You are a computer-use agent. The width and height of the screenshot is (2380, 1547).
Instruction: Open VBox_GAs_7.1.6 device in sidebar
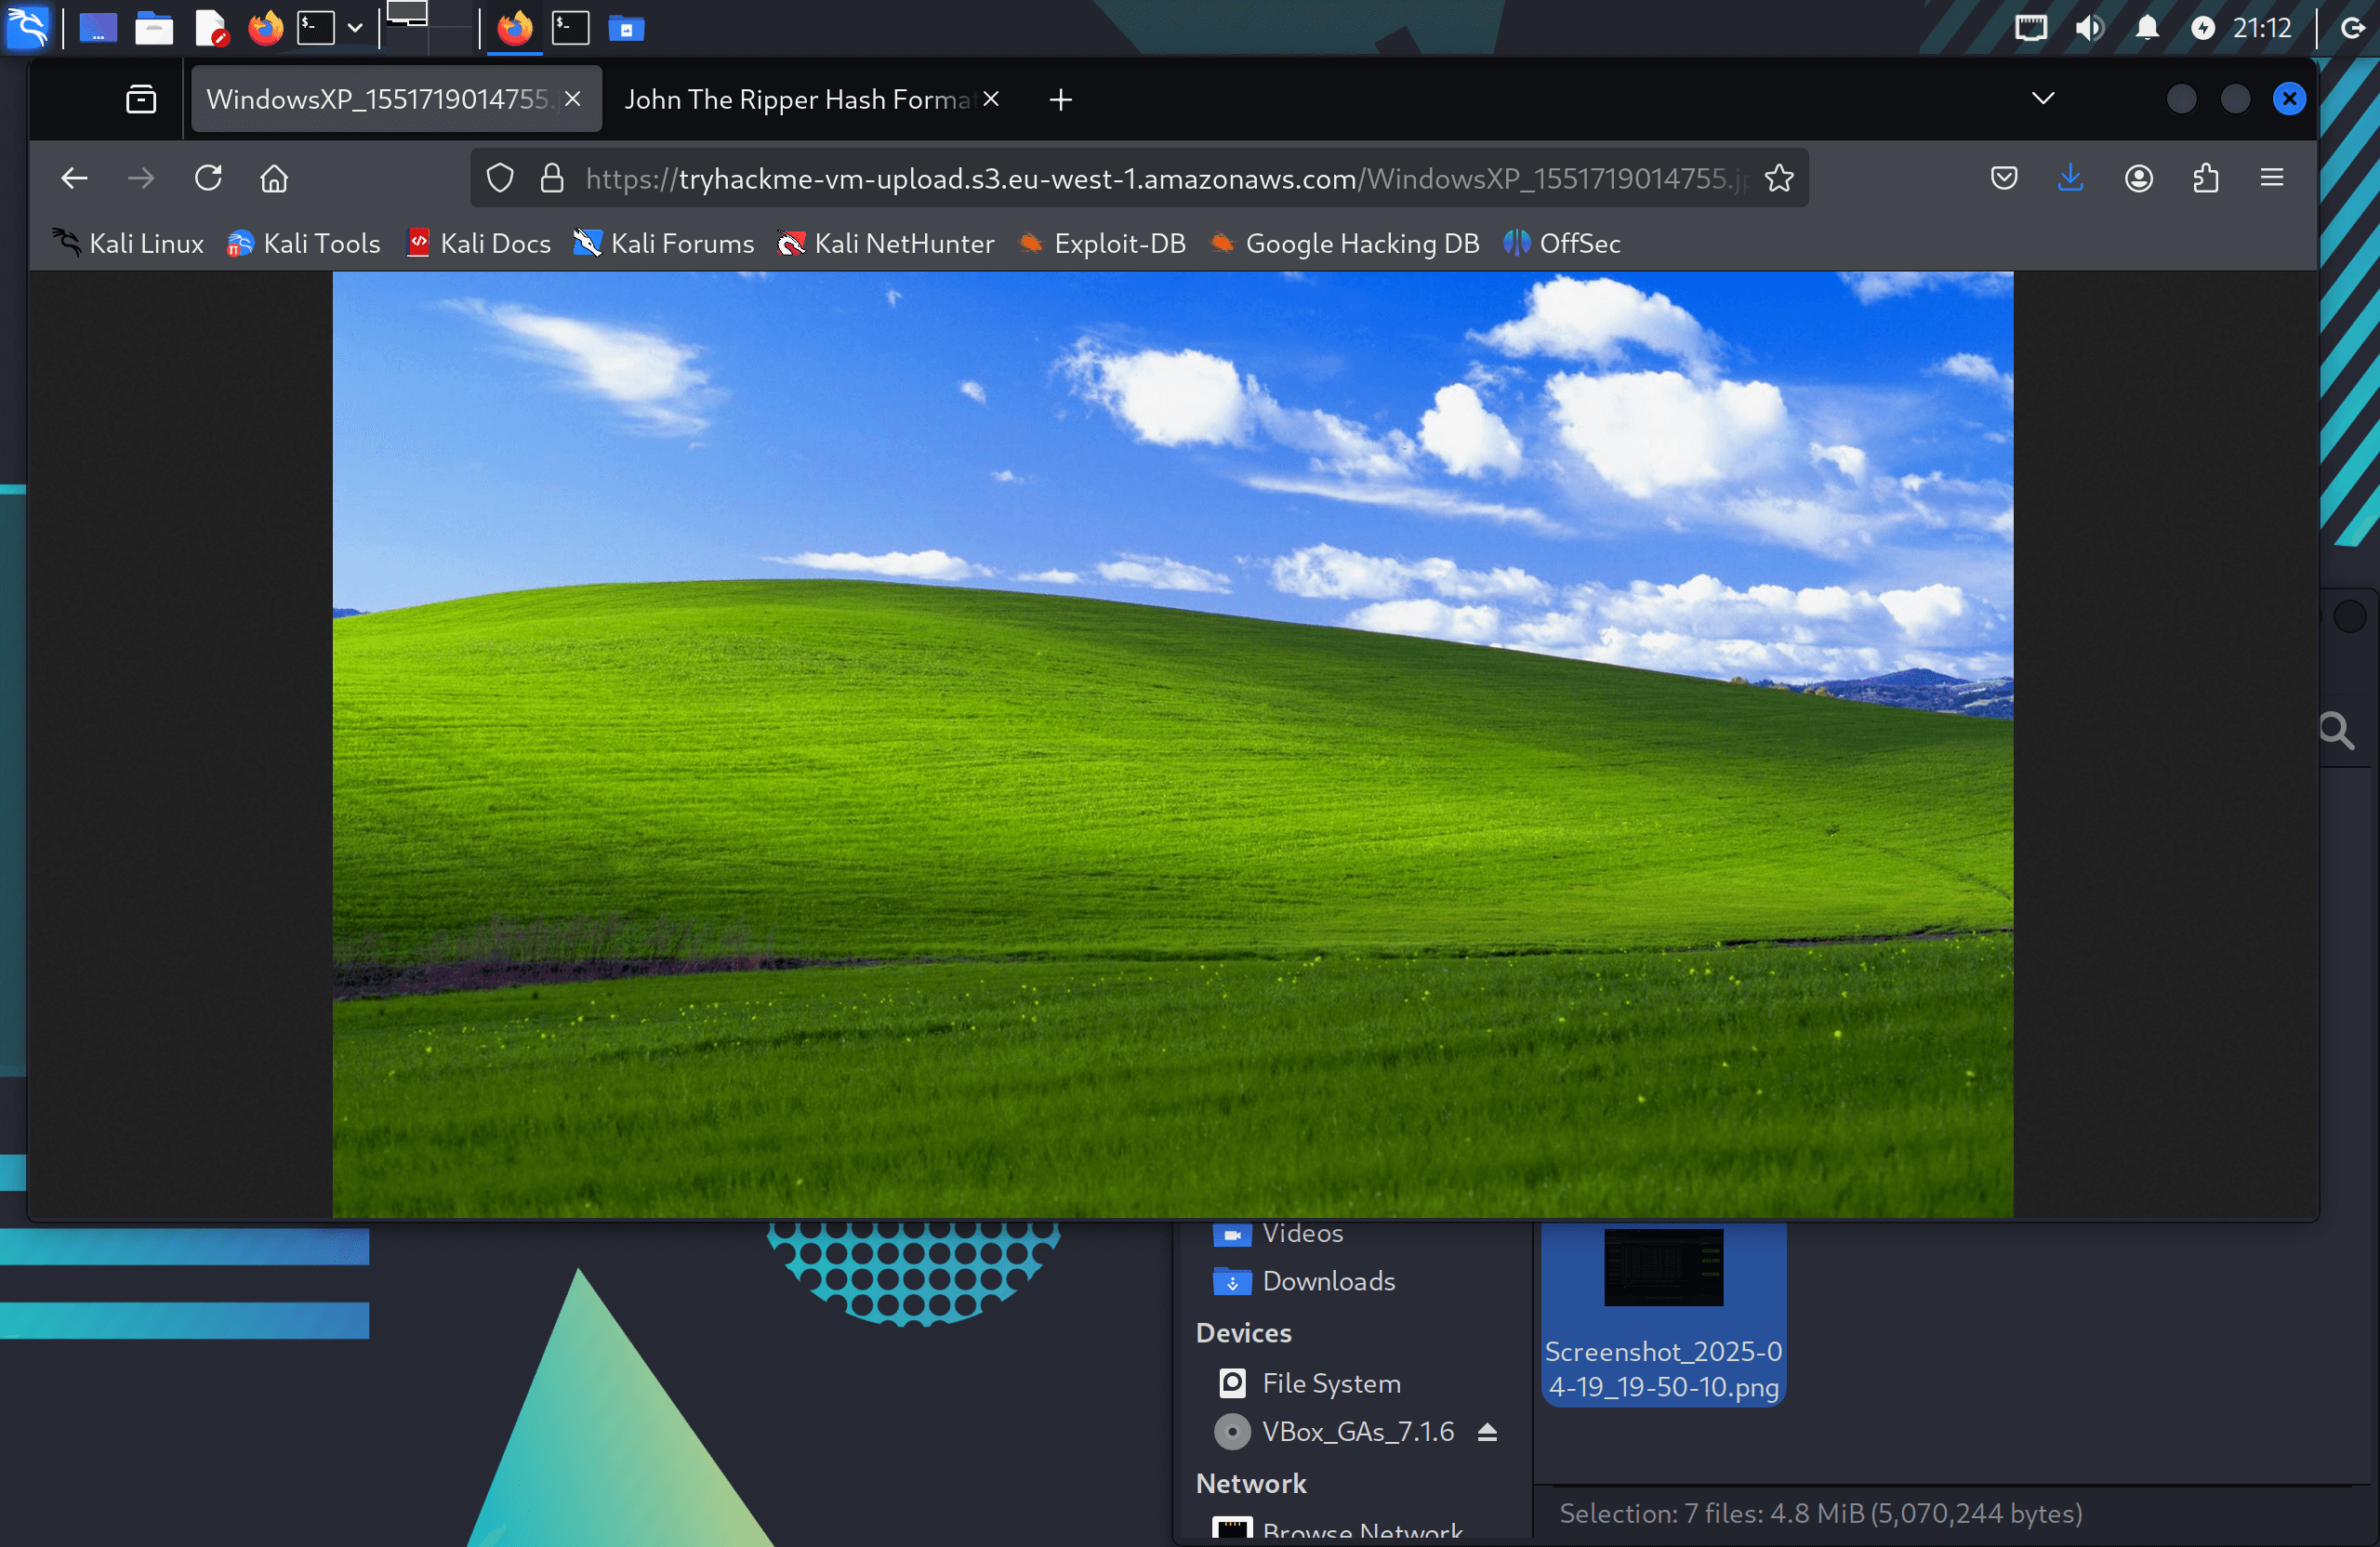tap(1336, 1431)
